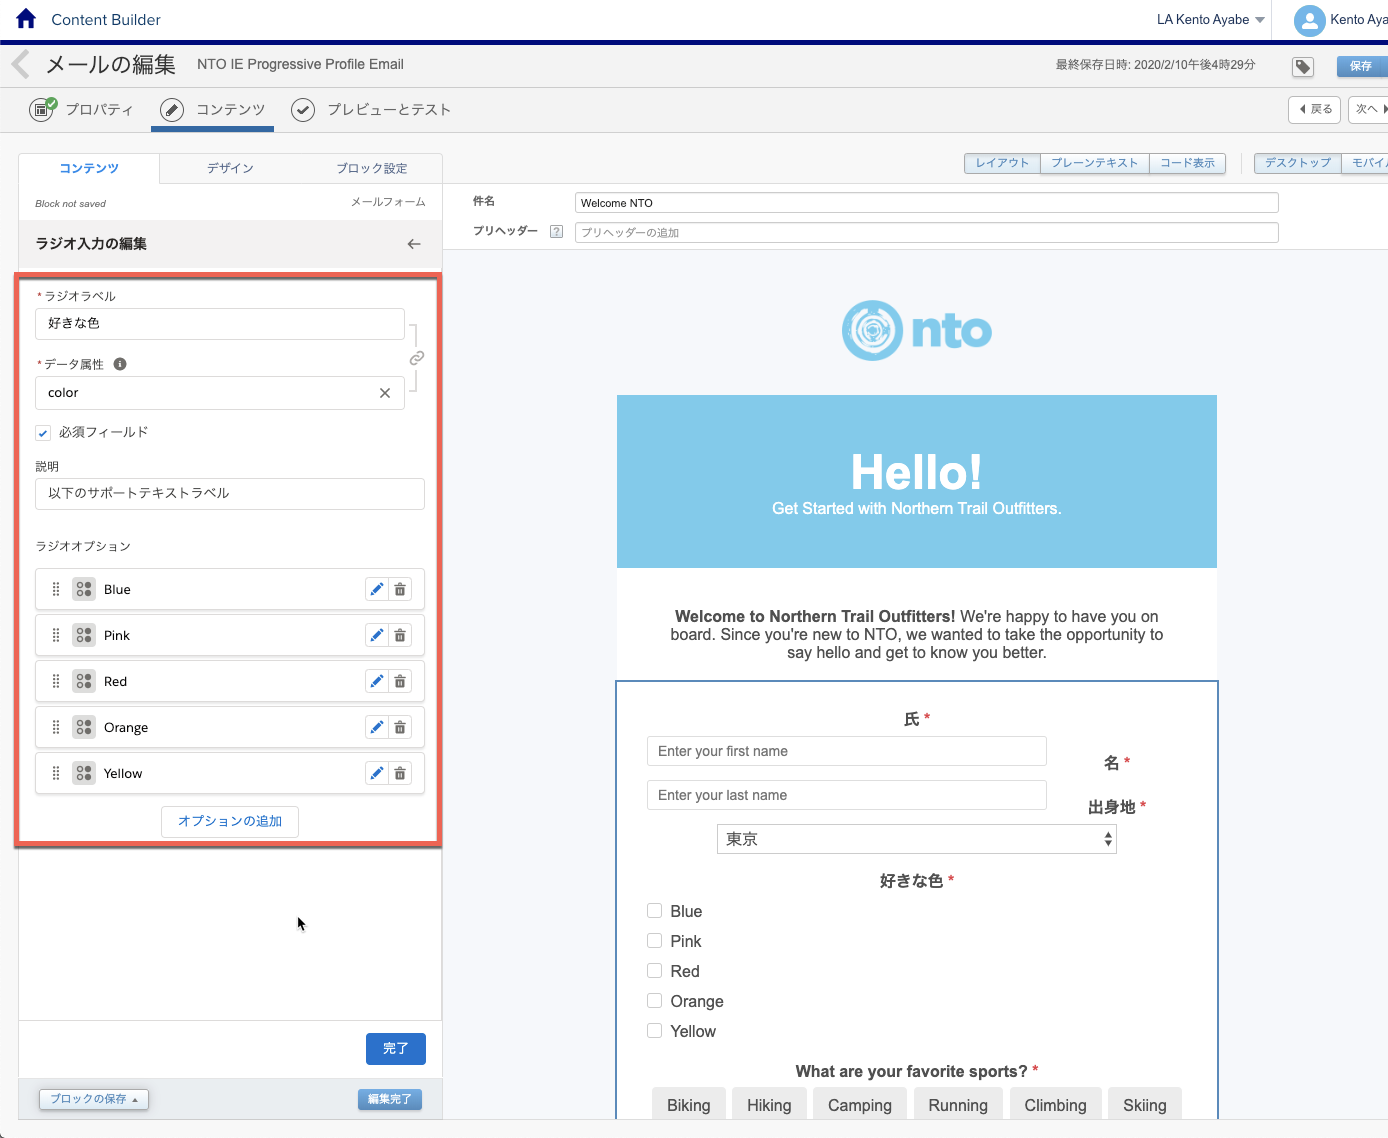
Task: Click the back arrow in ラジオ入力の編集 header
Action: point(414,244)
